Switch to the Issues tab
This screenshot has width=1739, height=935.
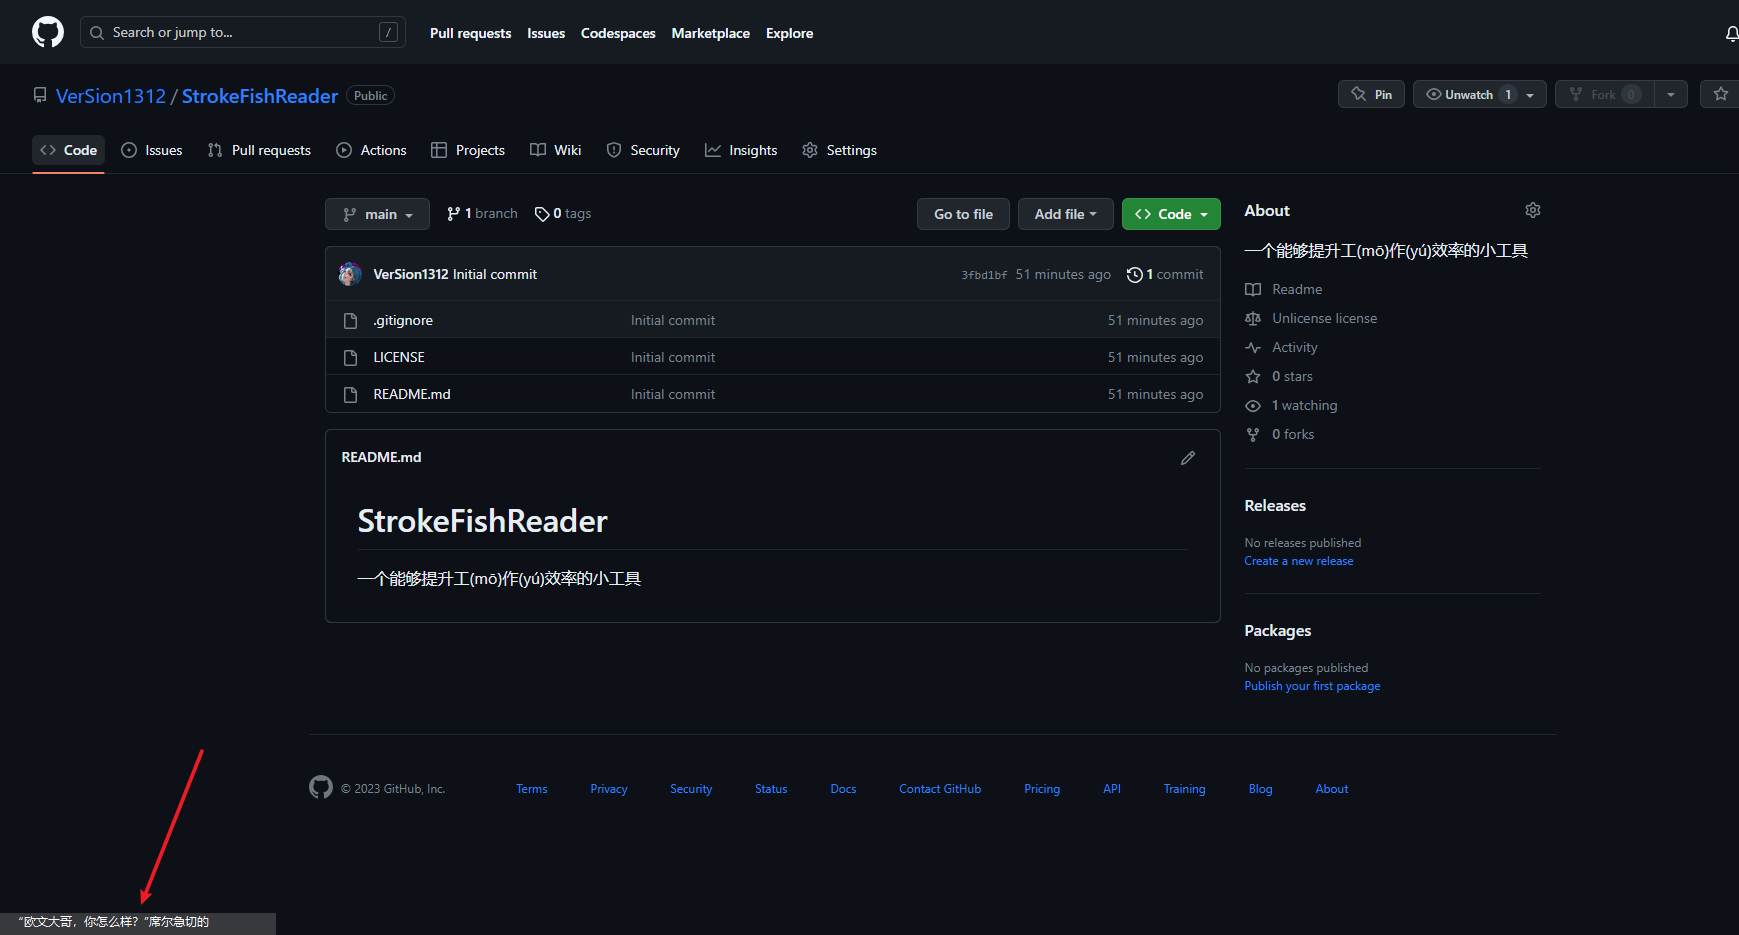click(152, 150)
